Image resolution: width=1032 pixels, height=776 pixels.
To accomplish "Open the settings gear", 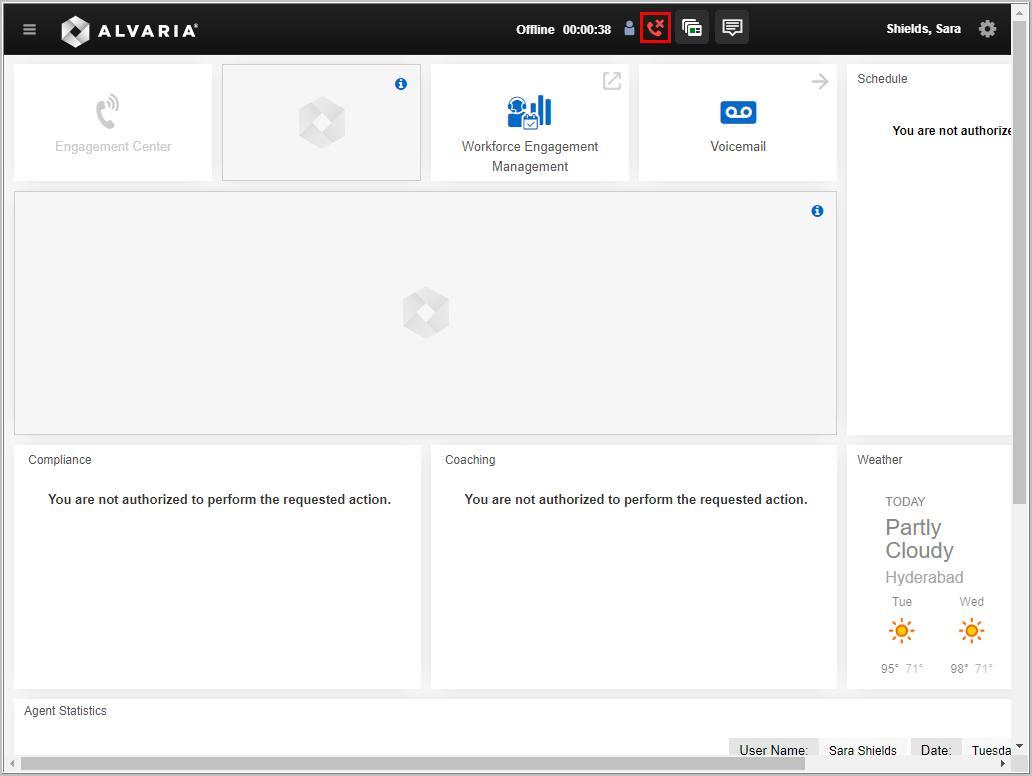I will click(x=987, y=29).
